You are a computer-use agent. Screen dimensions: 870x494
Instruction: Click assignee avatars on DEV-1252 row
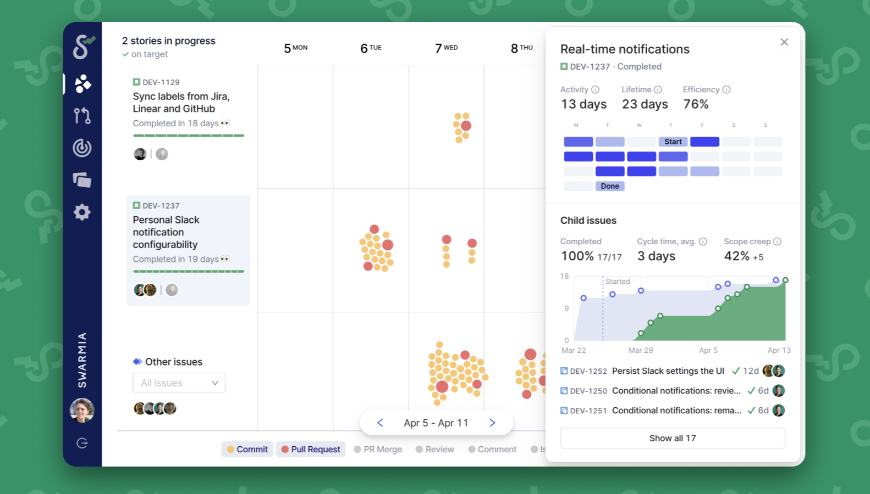(x=773, y=371)
